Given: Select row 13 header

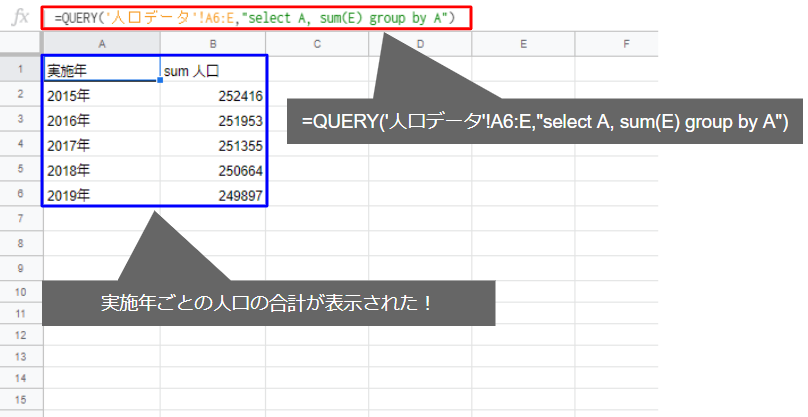Looking at the screenshot, I should [21, 357].
